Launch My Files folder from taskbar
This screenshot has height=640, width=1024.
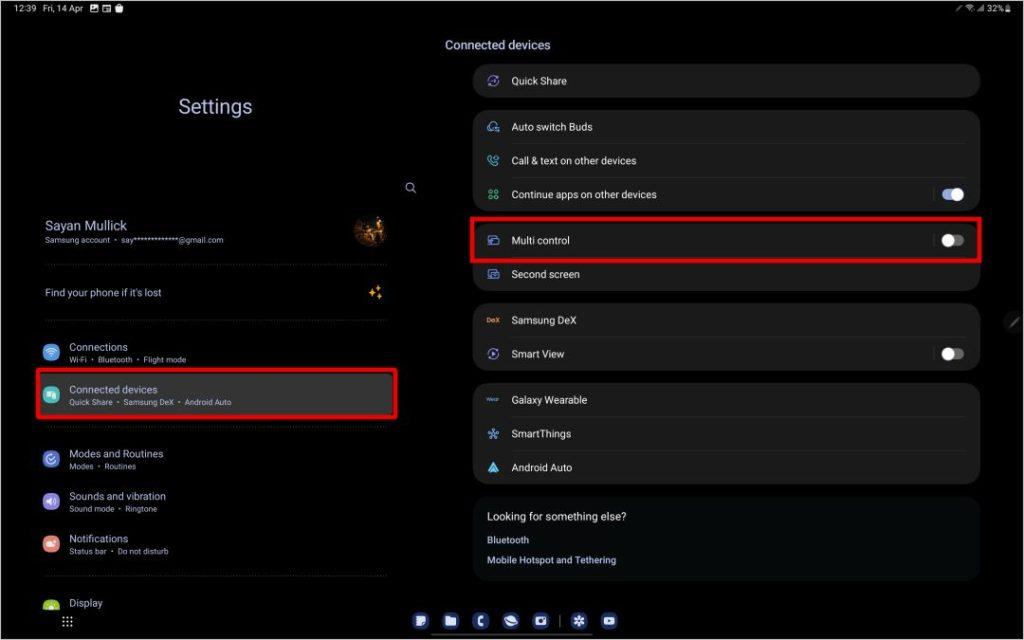point(451,620)
